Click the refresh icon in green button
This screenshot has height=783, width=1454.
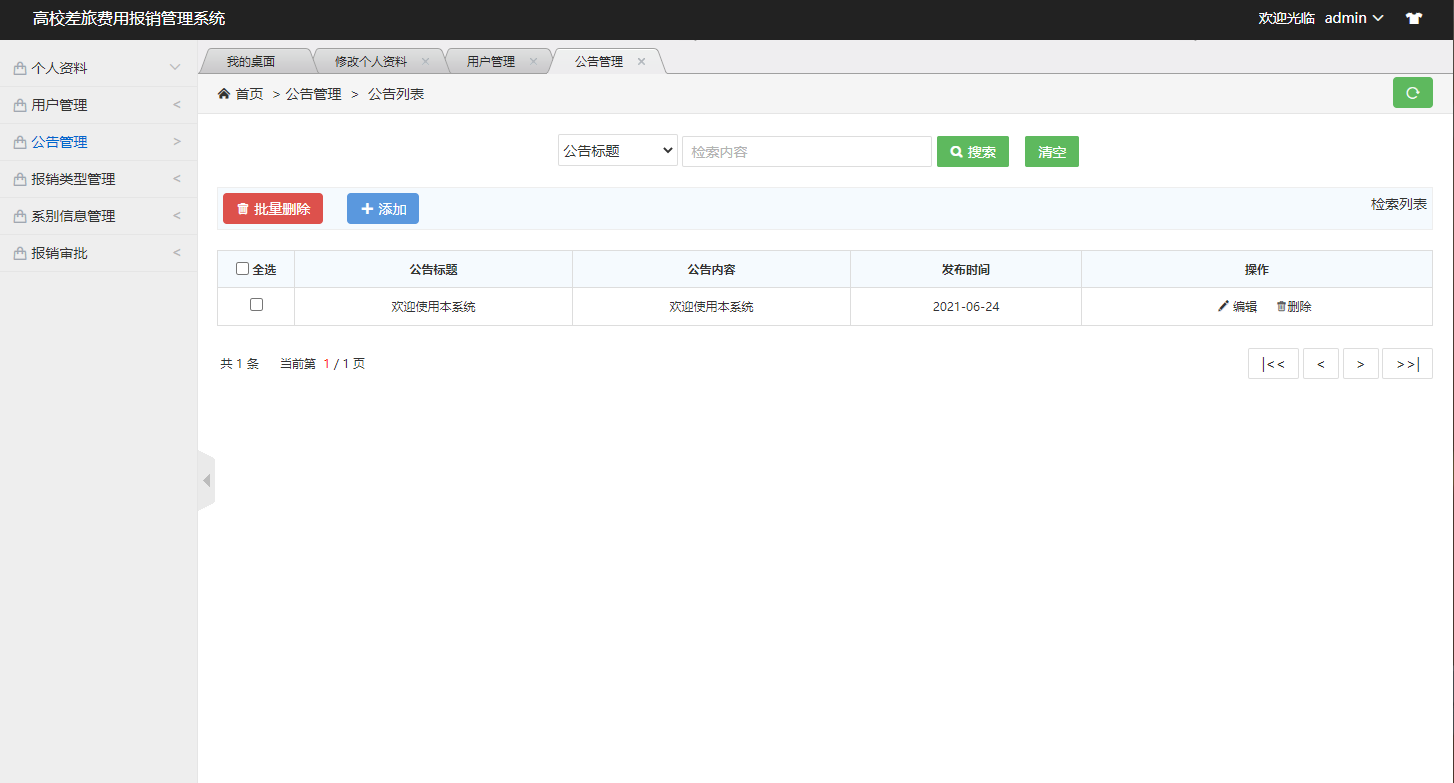[x=1412, y=92]
